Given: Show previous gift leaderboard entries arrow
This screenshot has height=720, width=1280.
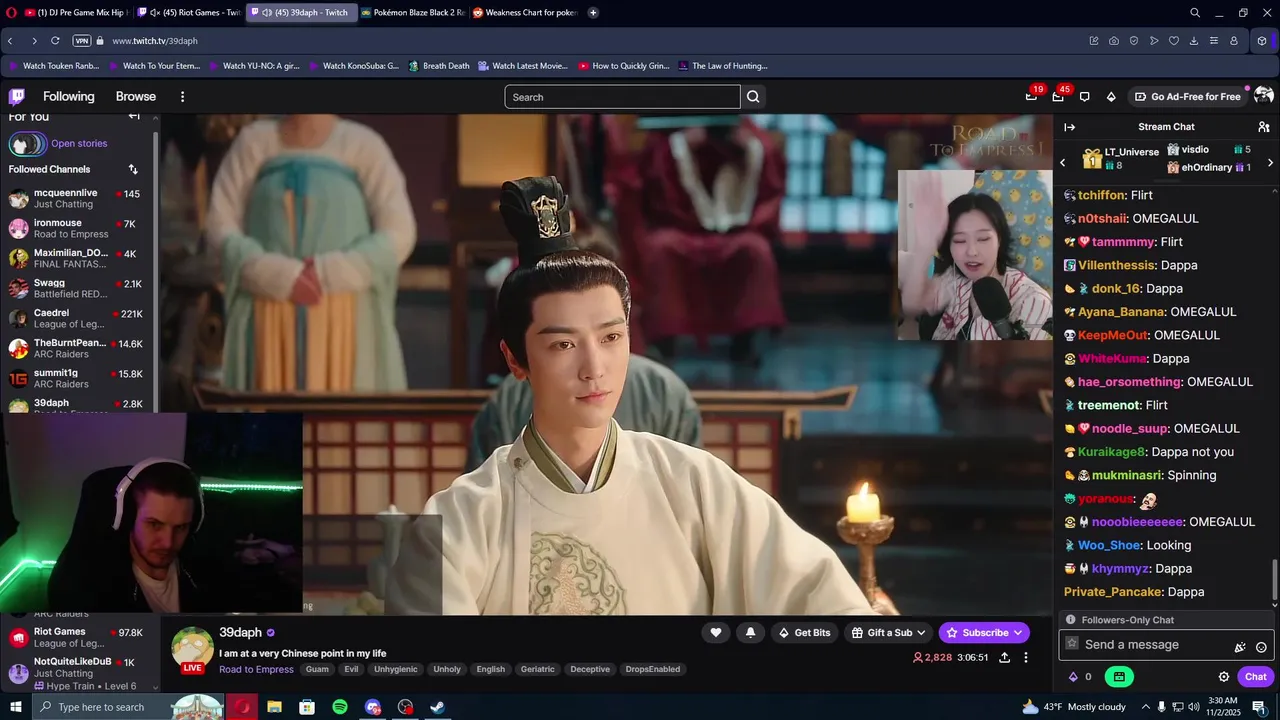Looking at the screenshot, I should click(1062, 162).
